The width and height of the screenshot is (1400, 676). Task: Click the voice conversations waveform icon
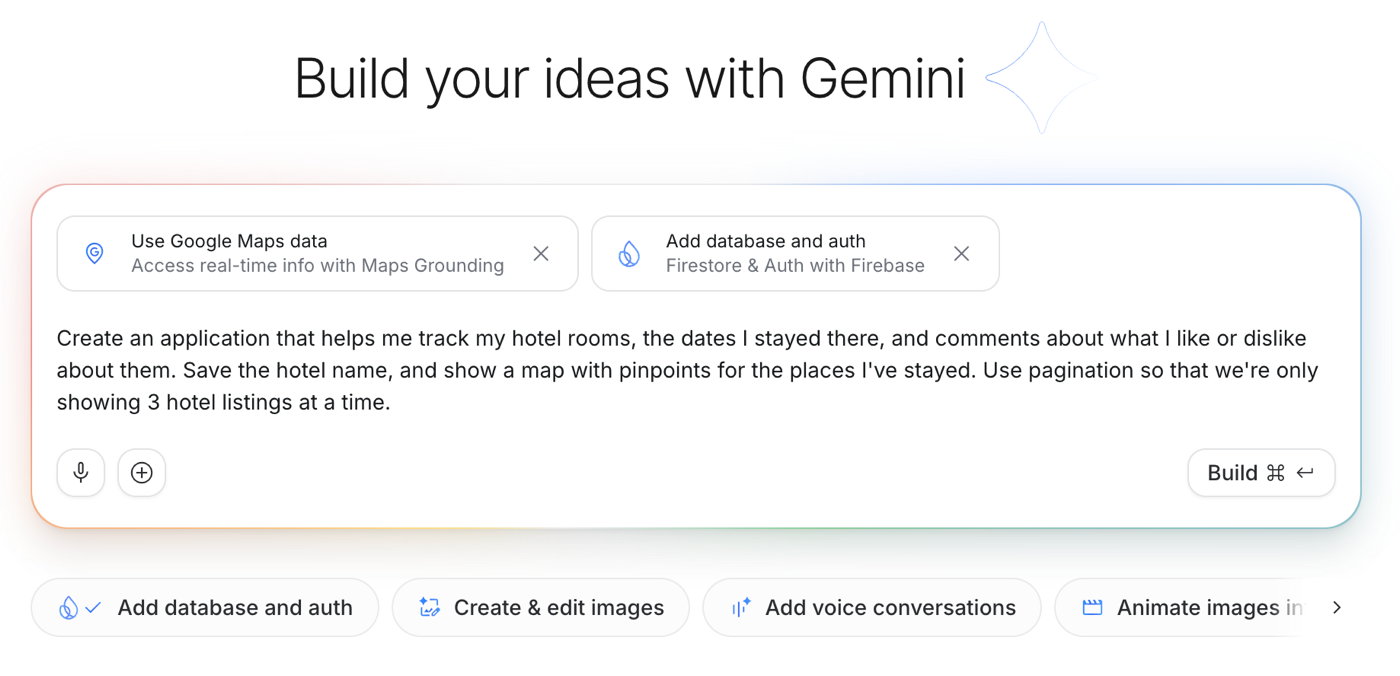click(x=741, y=607)
